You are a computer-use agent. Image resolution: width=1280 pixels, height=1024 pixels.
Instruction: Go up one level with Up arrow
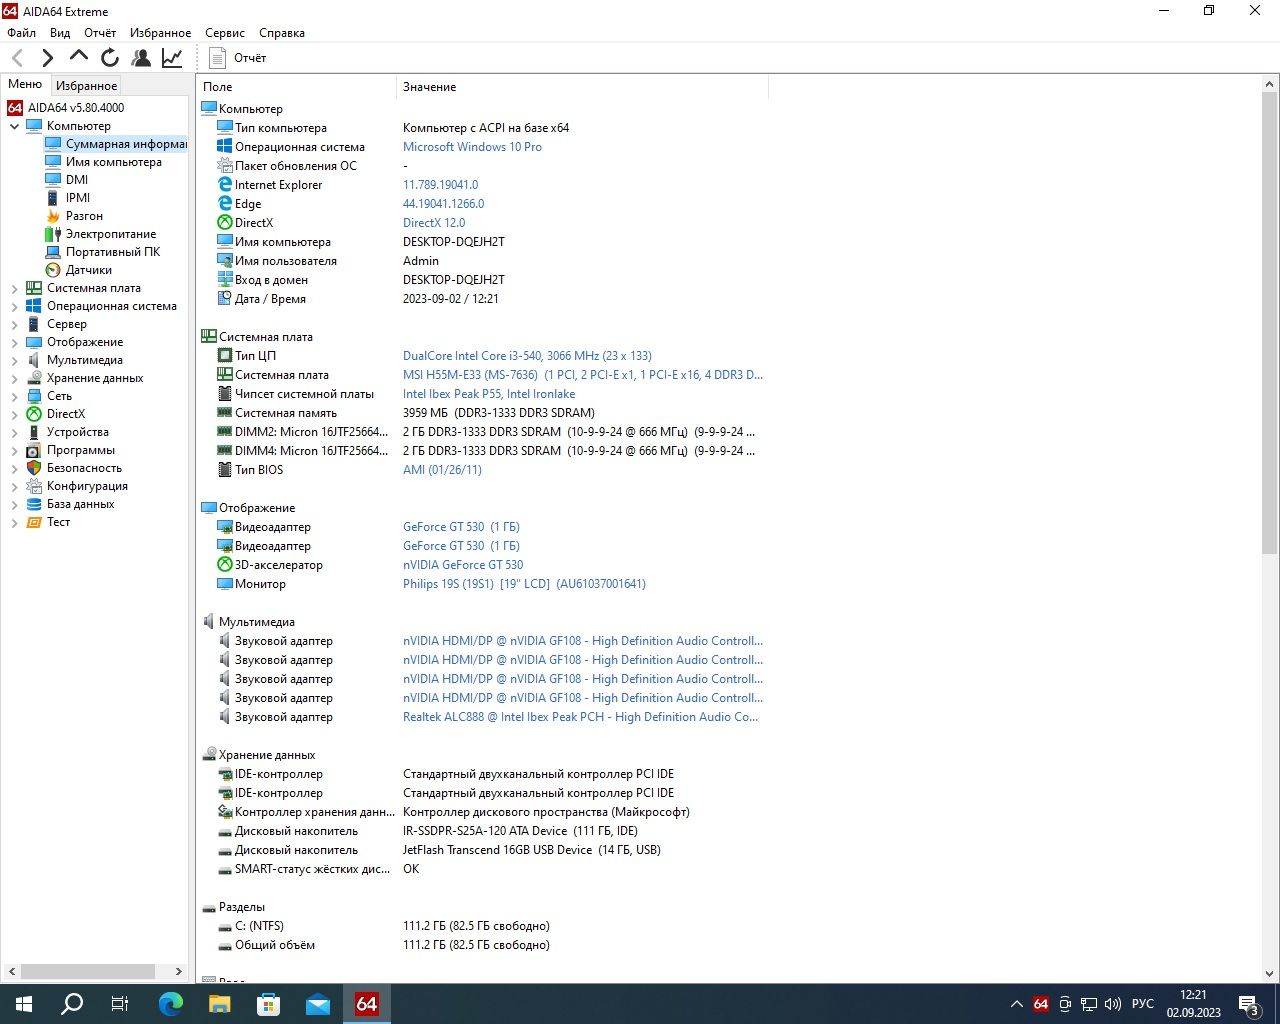point(79,58)
